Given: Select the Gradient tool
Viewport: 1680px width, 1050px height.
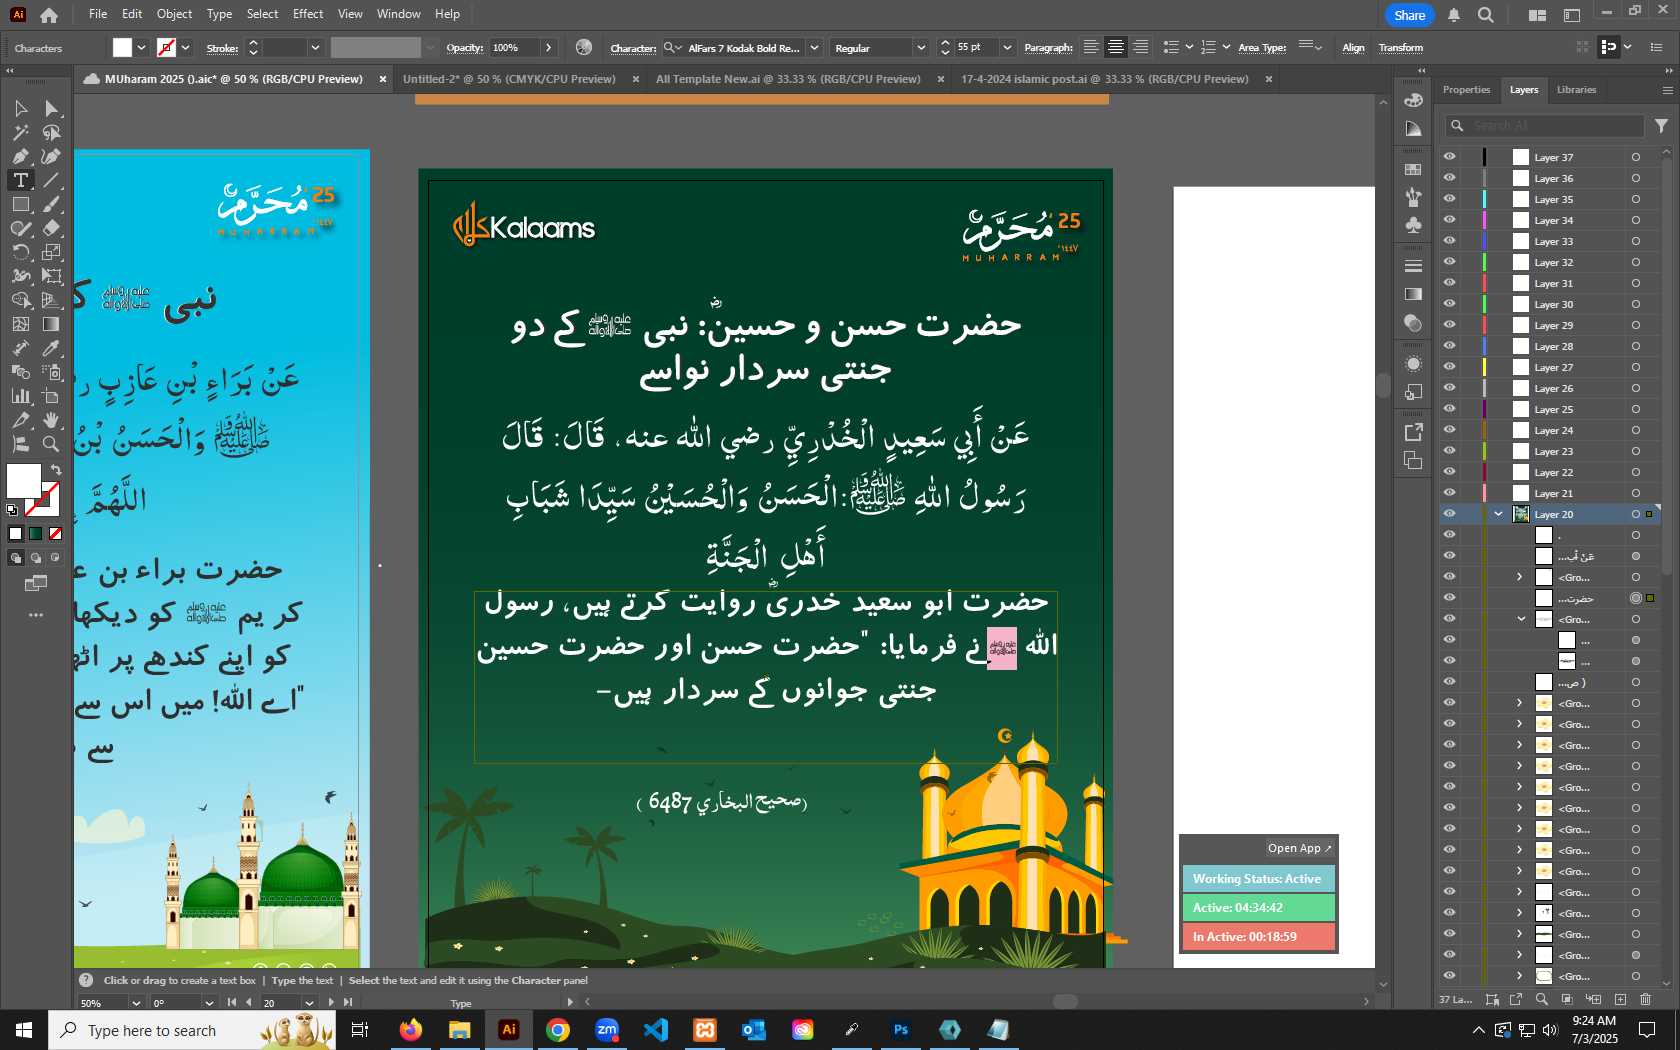Looking at the screenshot, I should tap(52, 324).
